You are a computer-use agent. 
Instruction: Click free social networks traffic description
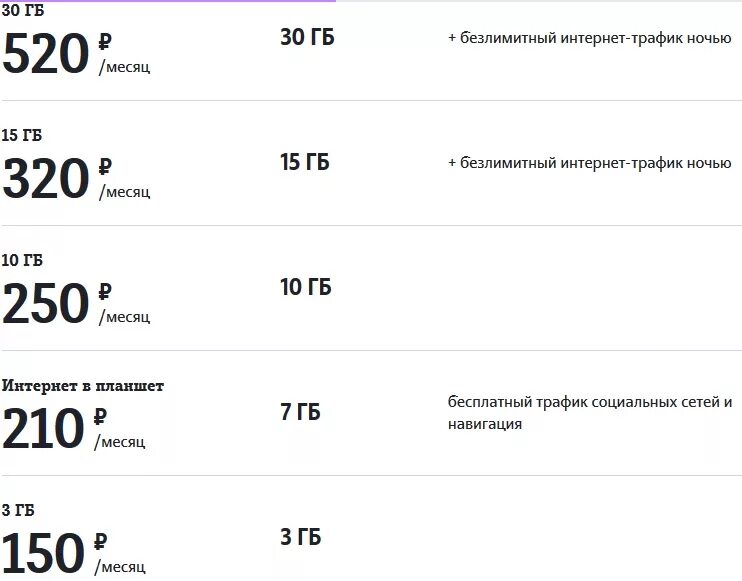click(590, 413)
